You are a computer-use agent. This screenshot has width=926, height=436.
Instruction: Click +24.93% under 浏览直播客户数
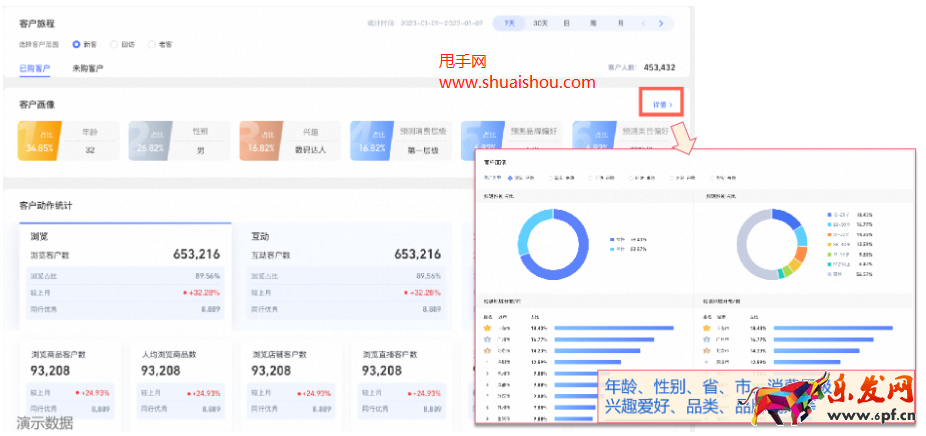click(423, 393)
